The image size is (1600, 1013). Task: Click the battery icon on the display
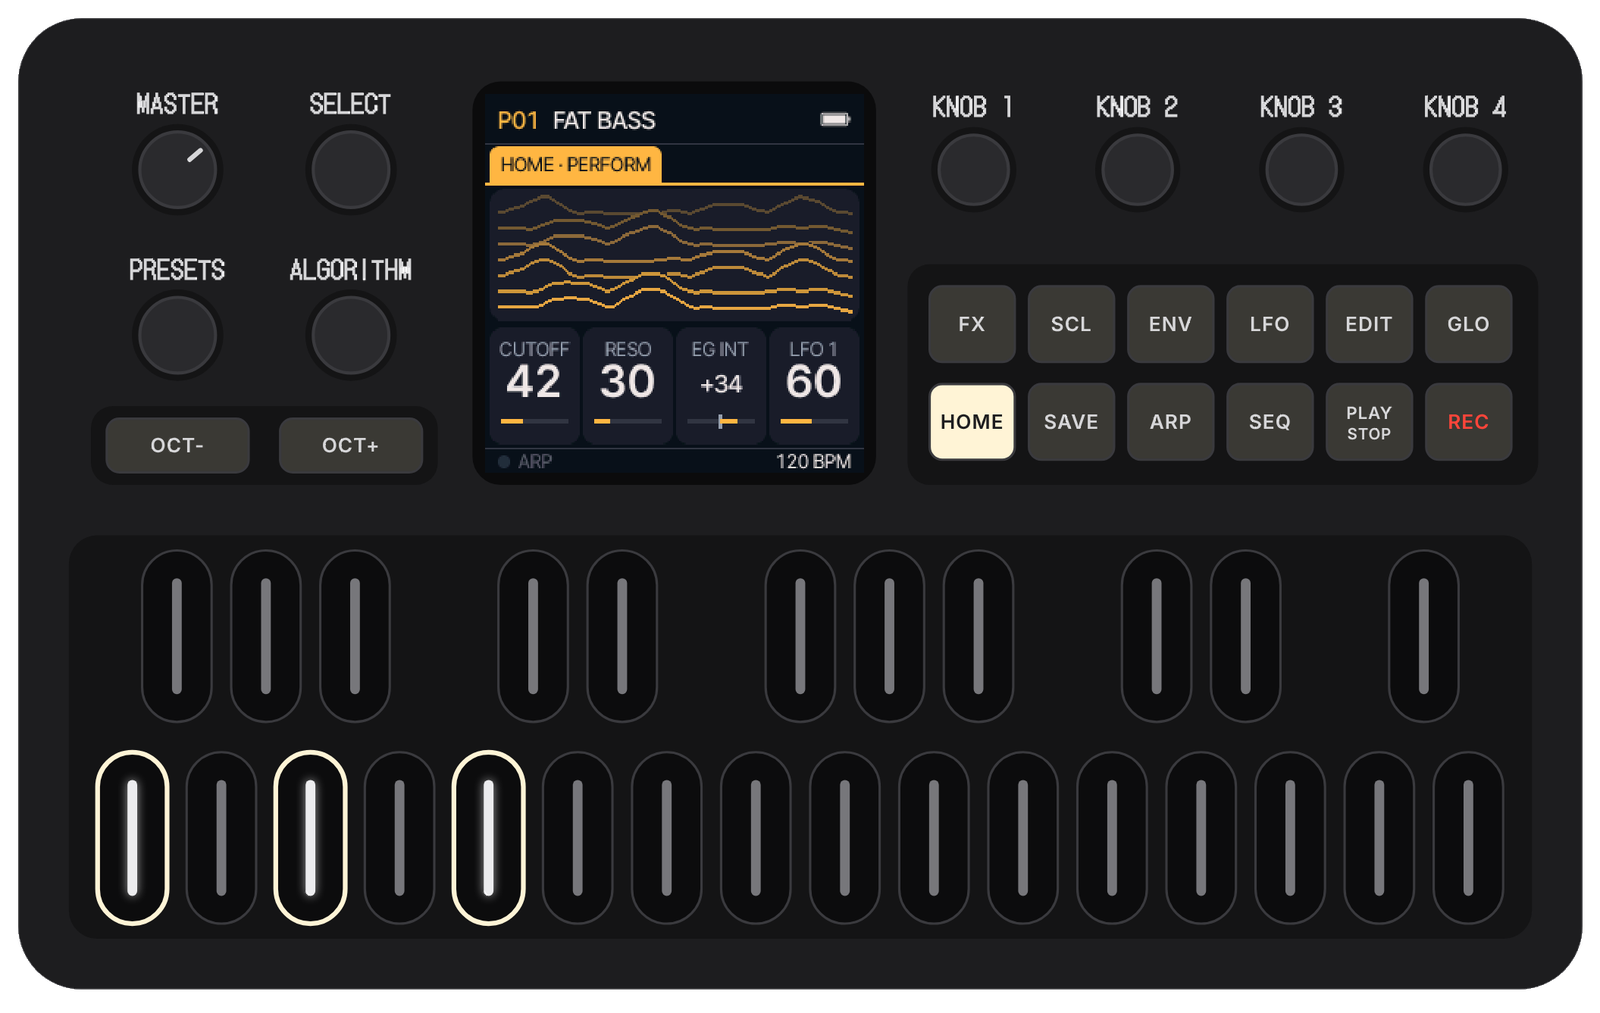pyautogui.click(x=835, y=120)
